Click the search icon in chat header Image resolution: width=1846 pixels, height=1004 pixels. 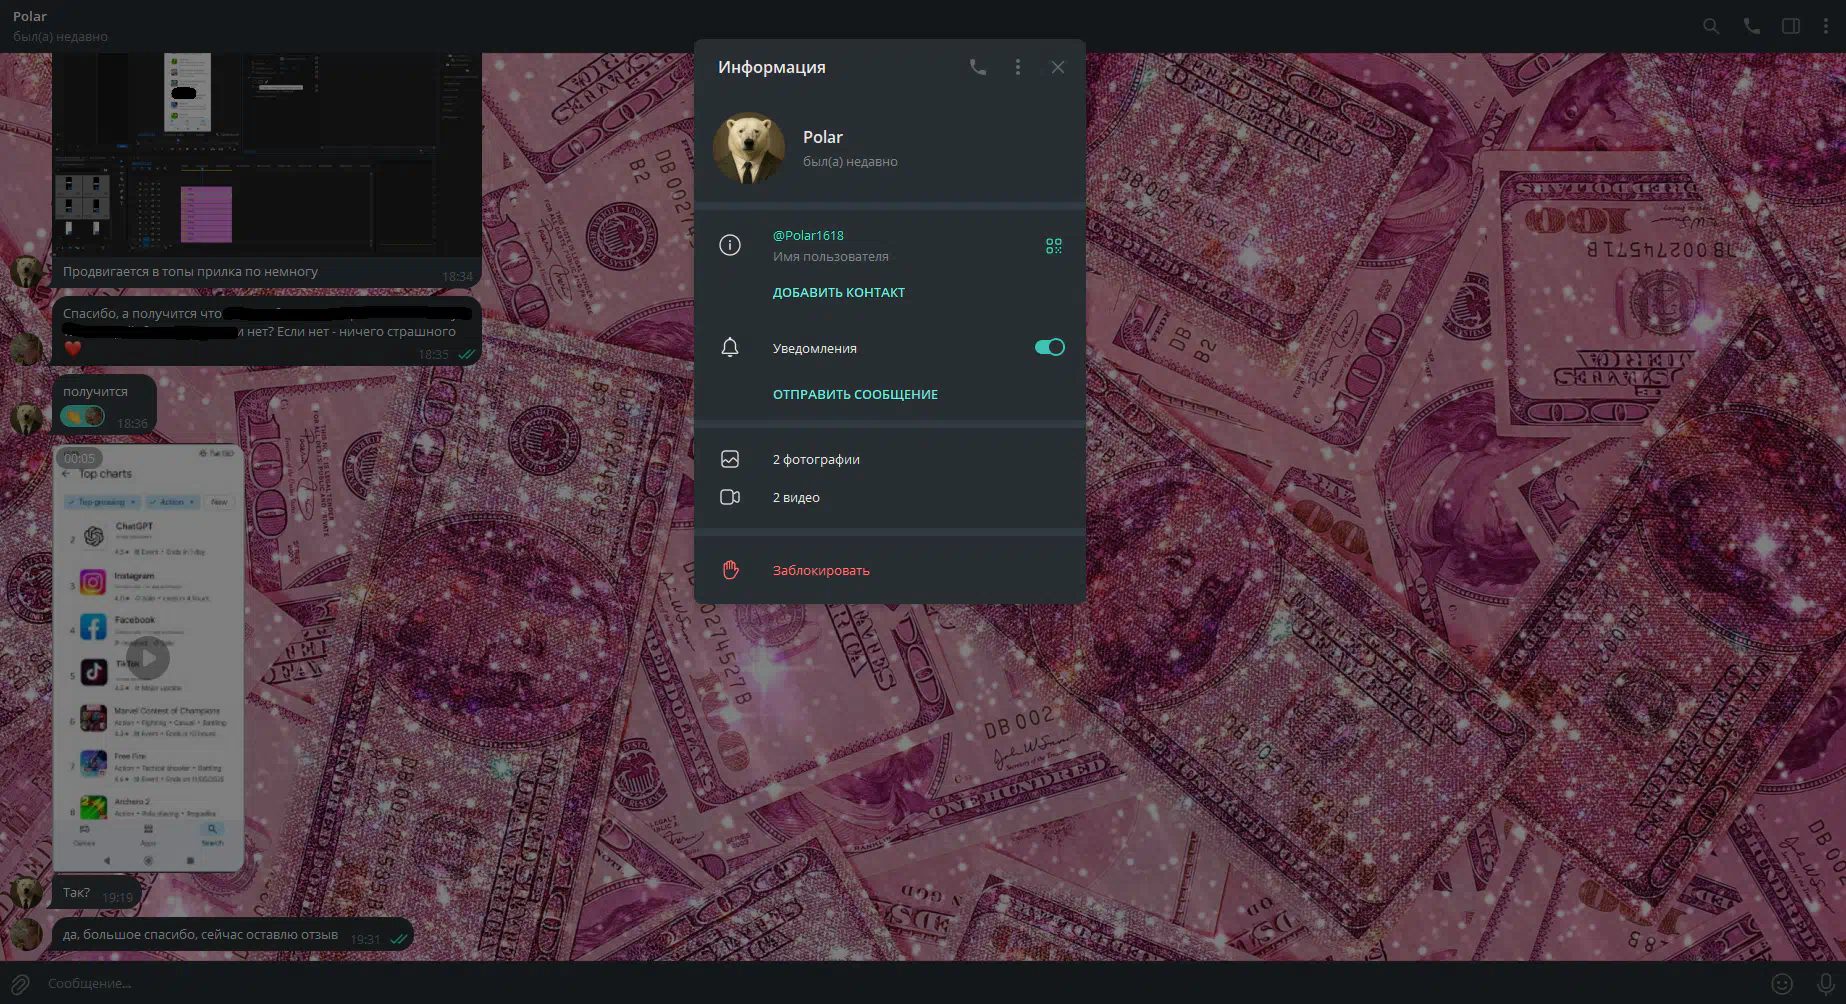1711,27
